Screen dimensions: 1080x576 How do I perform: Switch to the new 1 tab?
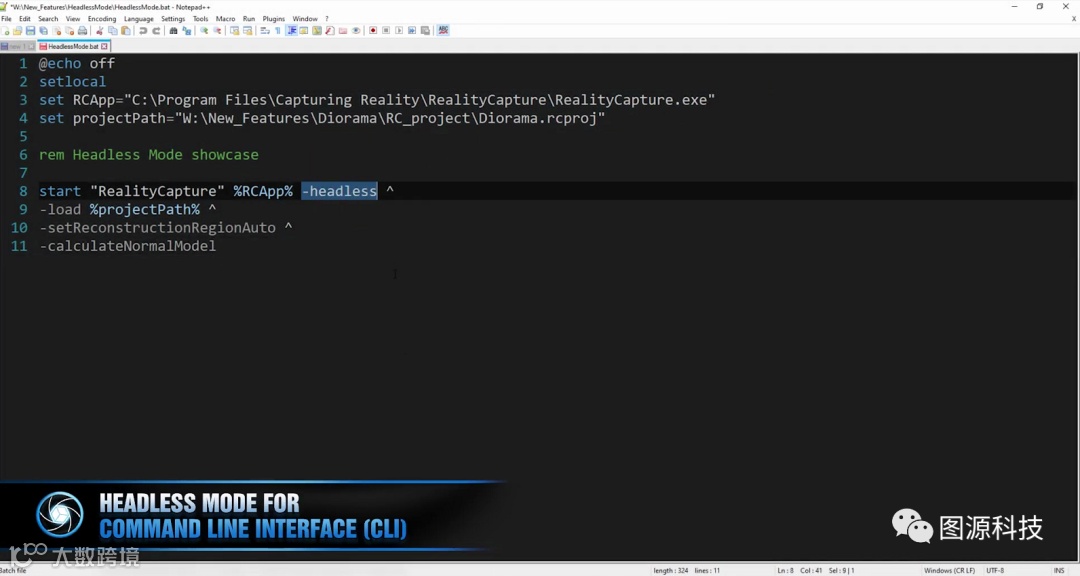pyautogui.click(x=17, y=46)
